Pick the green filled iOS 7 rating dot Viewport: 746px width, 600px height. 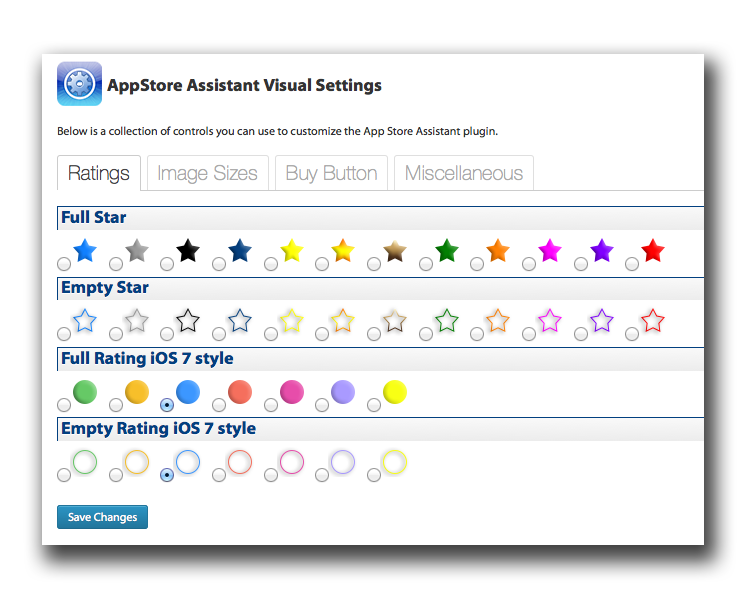pos(85,392)
